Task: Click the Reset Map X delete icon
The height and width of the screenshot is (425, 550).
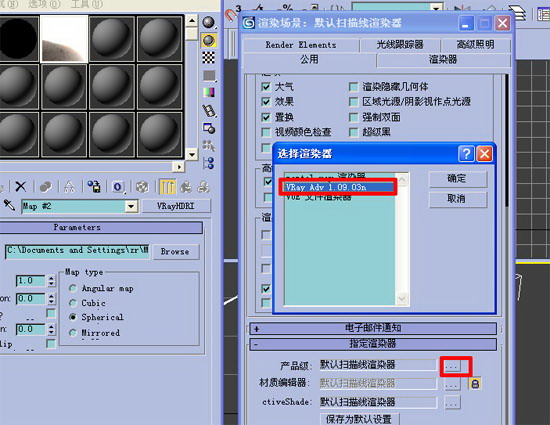Action: [21, 187]
